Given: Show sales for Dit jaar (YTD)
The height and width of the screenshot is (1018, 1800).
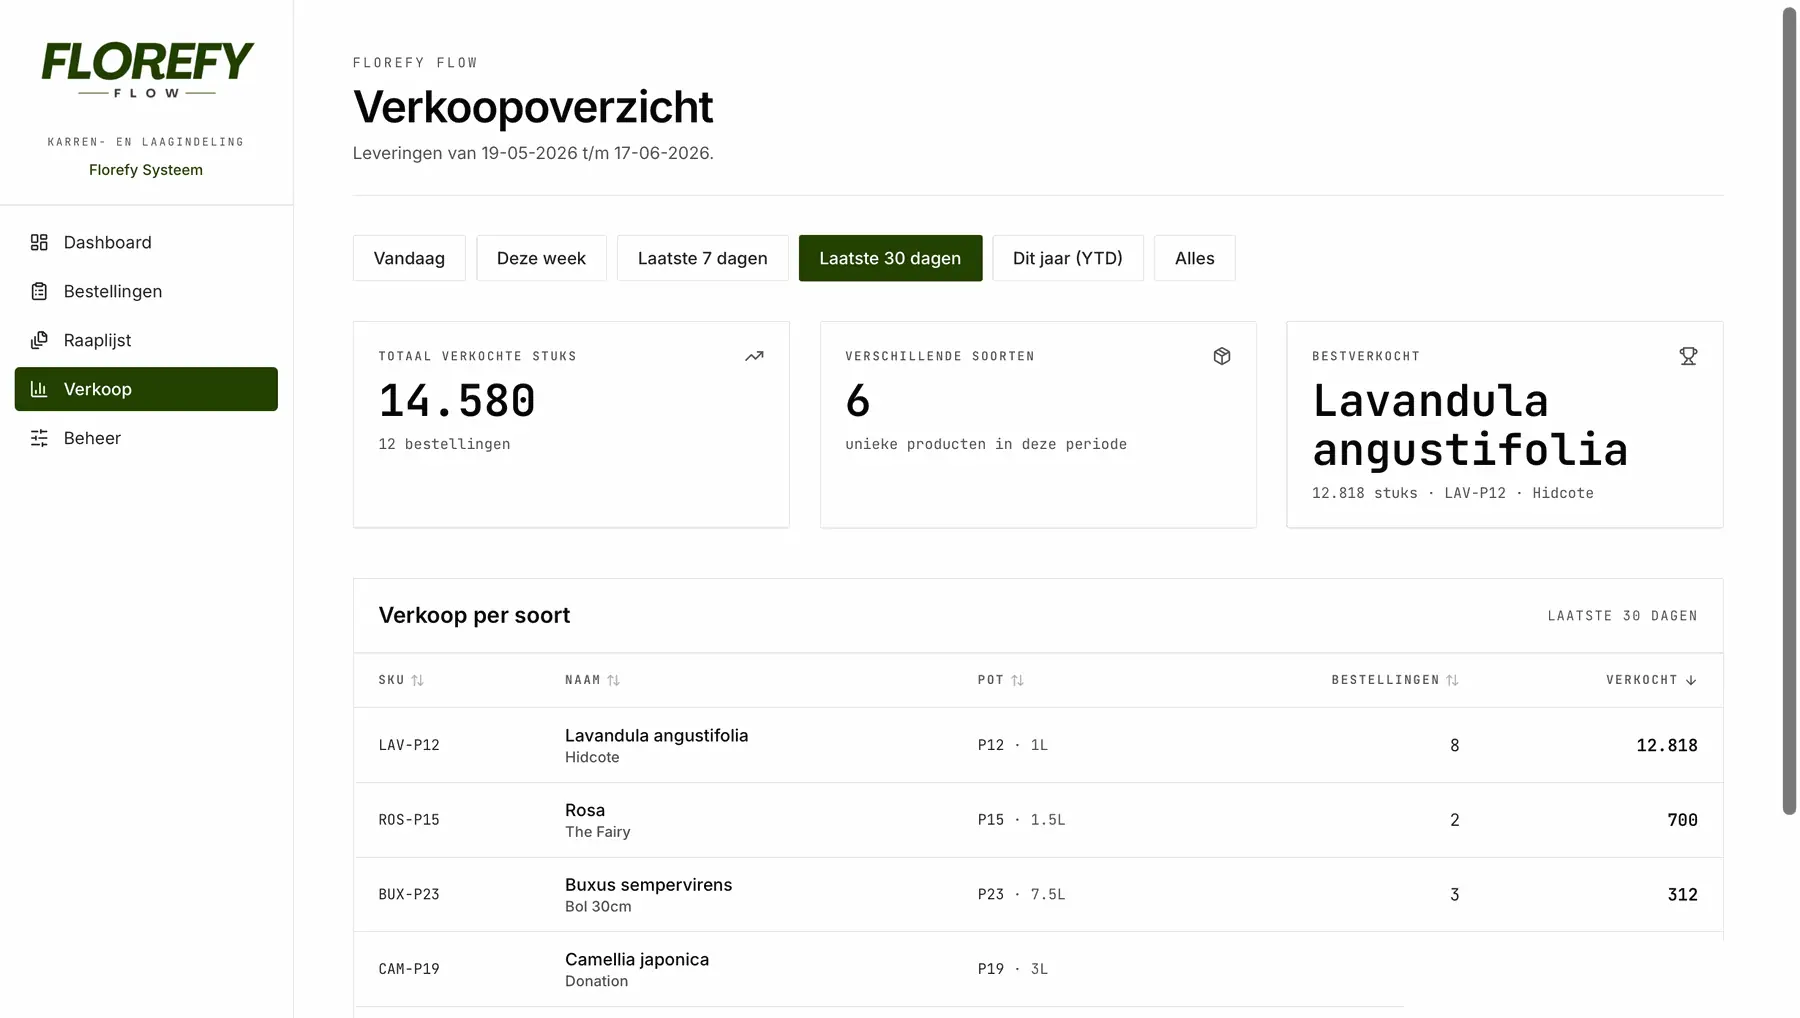Looking at the screenshot, I should coord(1067,258).
